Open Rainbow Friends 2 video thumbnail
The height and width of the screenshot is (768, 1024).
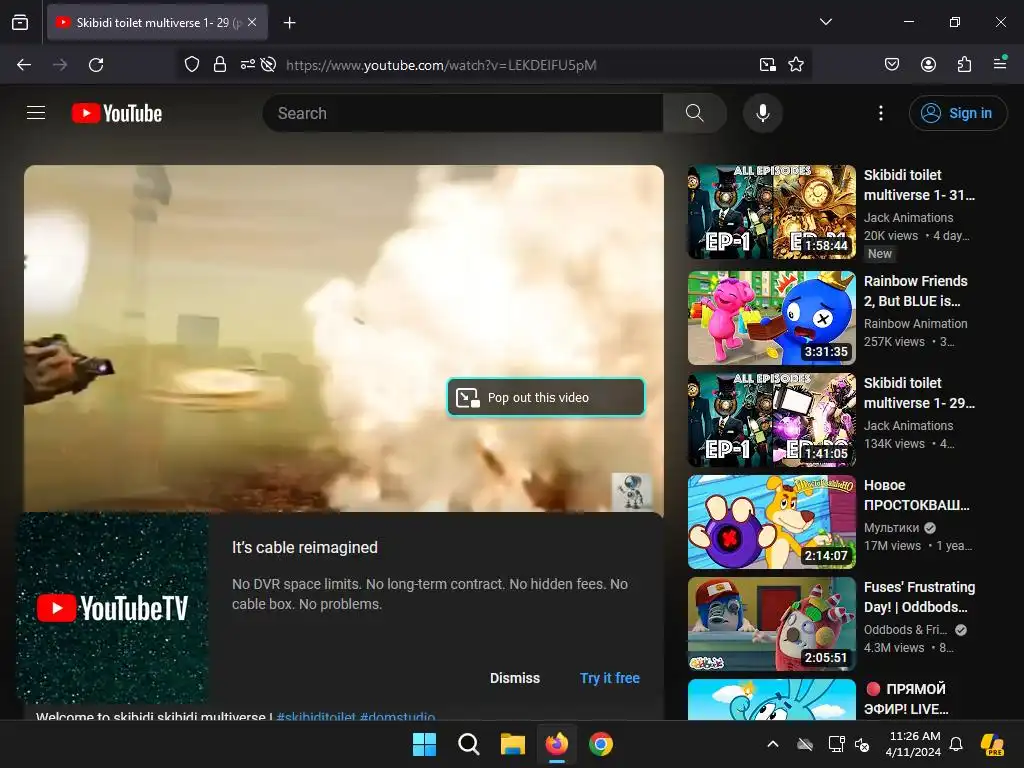771,318
